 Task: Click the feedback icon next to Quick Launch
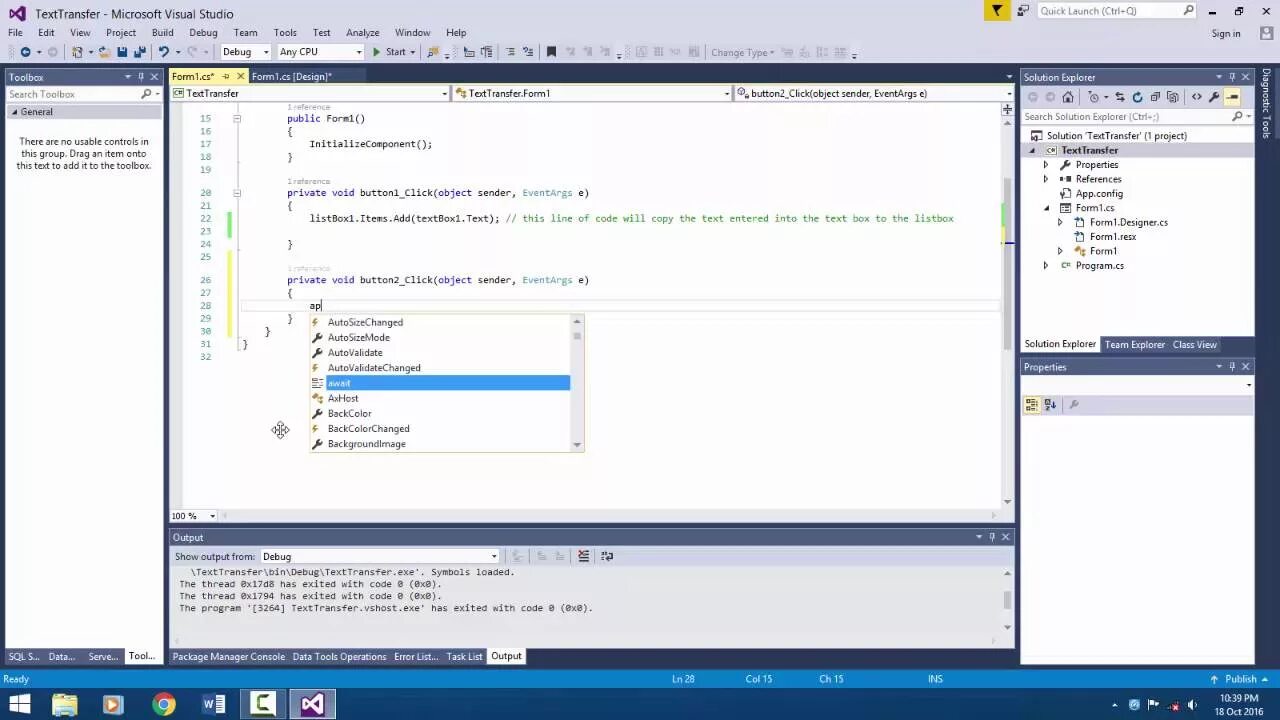point(1023,11)
